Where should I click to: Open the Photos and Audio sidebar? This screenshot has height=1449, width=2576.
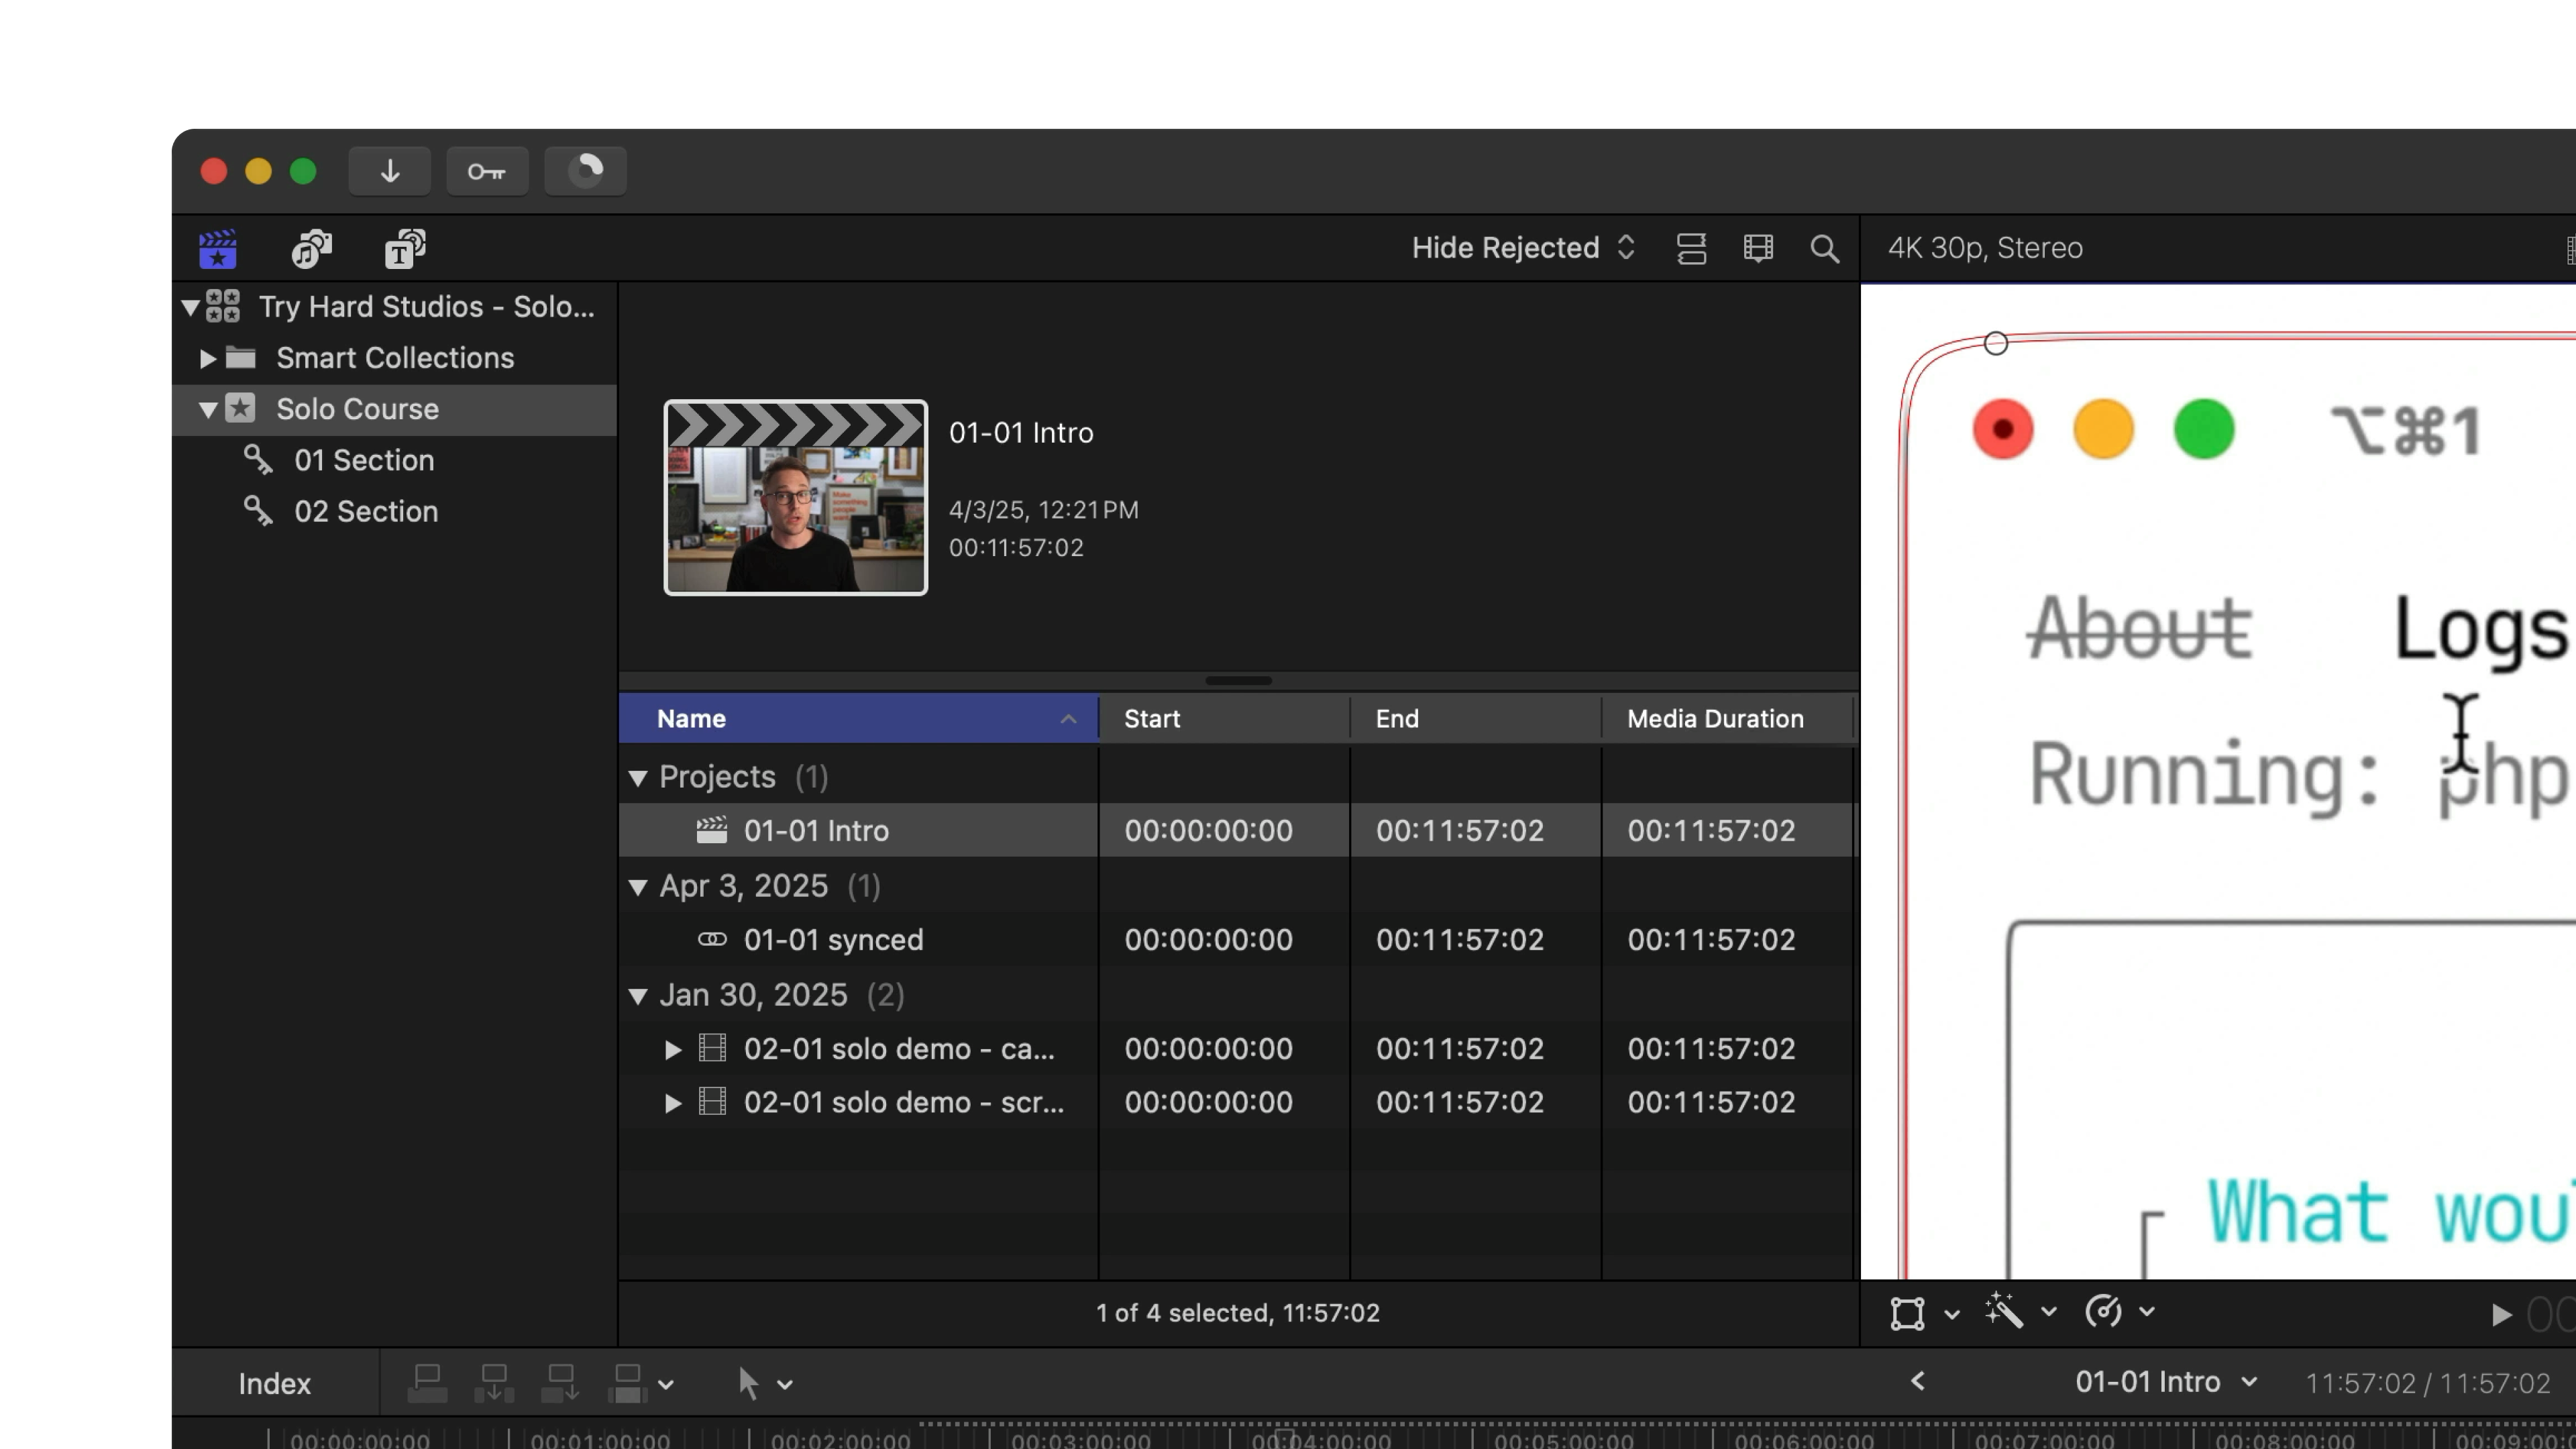[x=310, y=248]
